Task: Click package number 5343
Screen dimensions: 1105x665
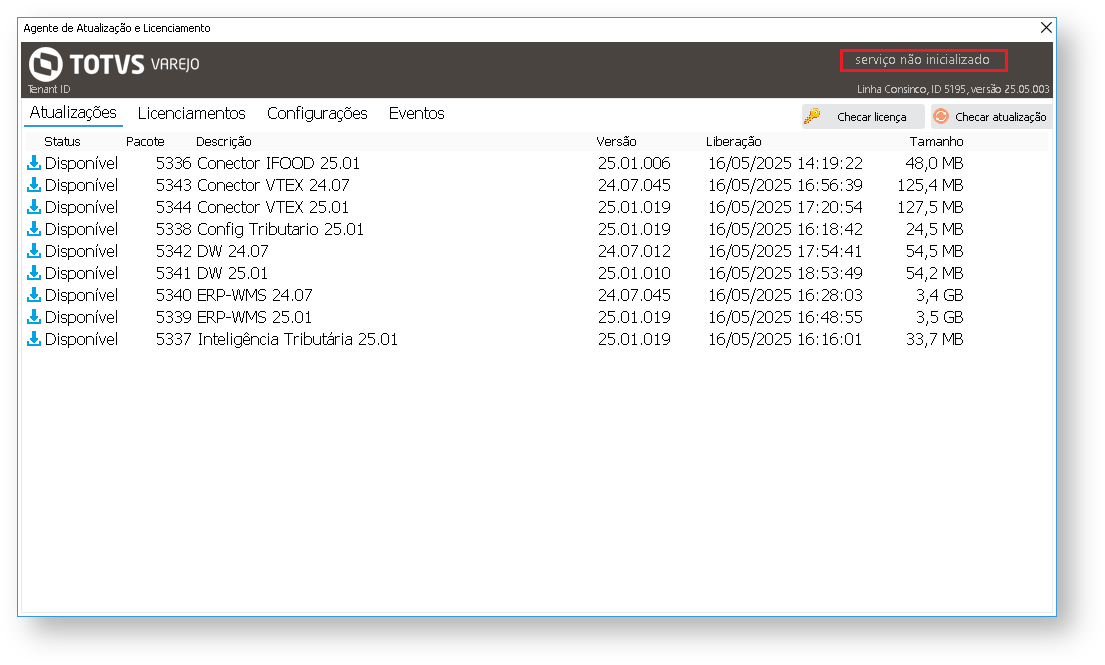Action: click(x=173, y=185)
